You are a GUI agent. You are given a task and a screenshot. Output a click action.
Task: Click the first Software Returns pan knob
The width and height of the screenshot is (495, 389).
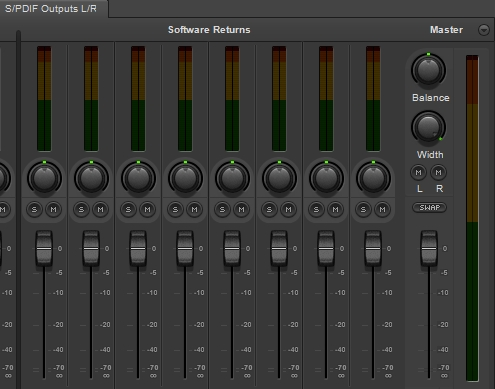pos(44,178)
